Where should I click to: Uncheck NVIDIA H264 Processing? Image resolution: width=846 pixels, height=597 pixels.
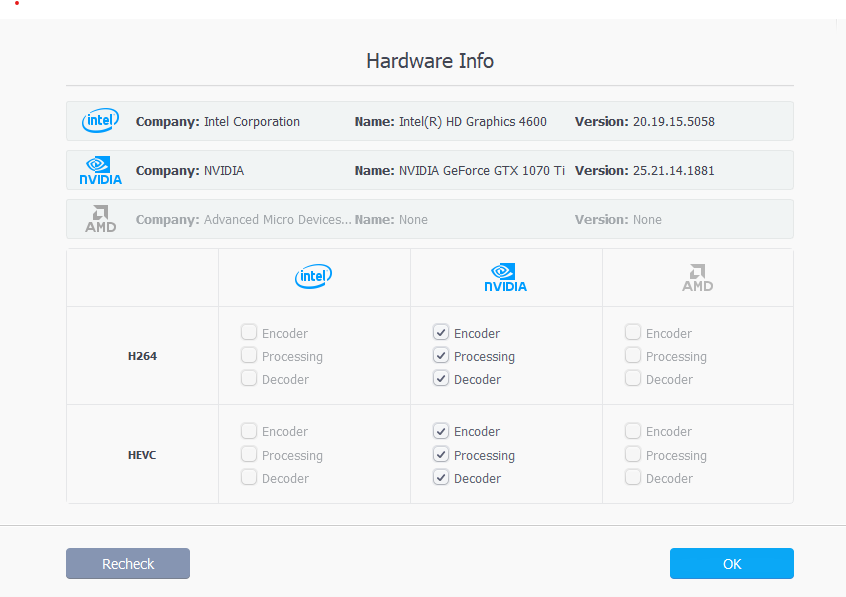(441, 355)
